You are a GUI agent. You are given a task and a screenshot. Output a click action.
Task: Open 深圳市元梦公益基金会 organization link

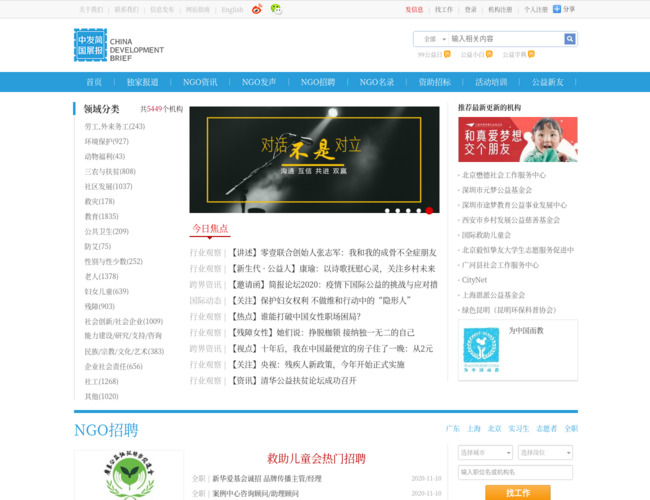pyautogui.click(x=497, y=190)
